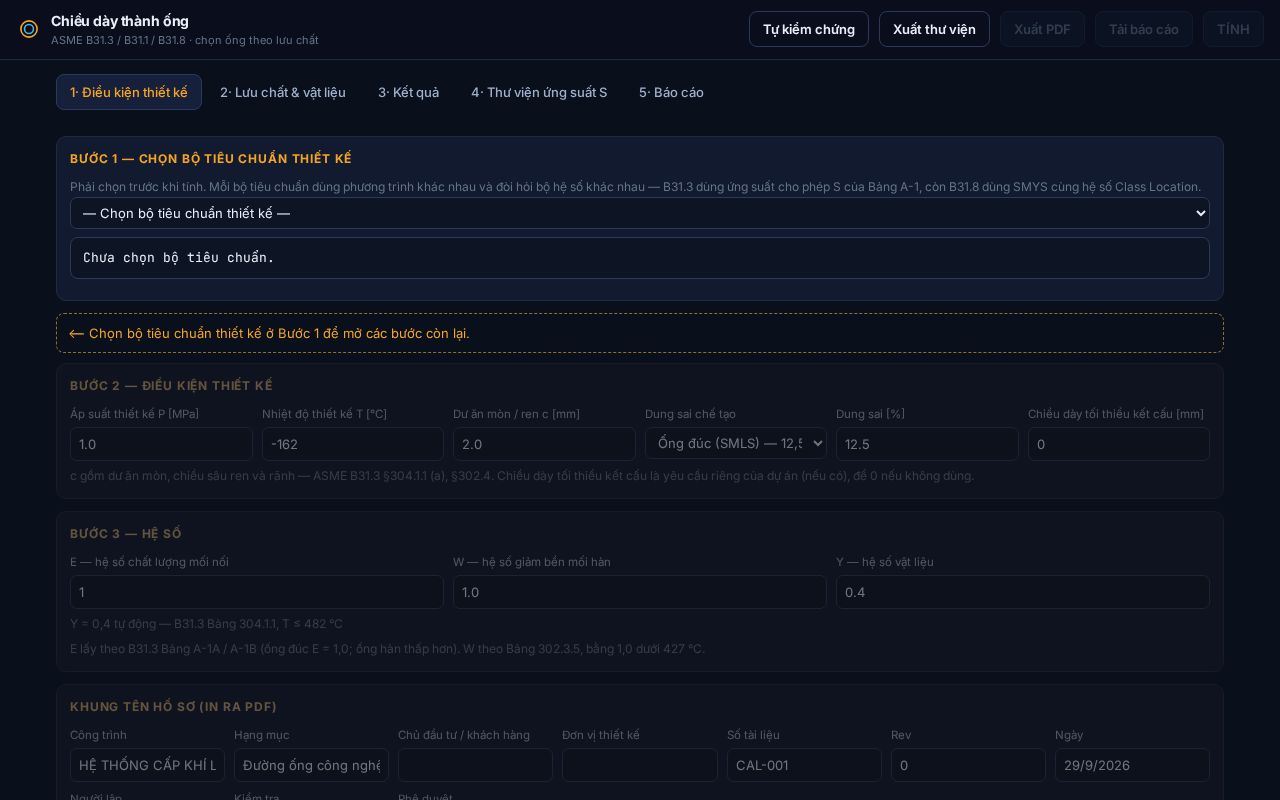Select the W hệ số giảm bền mối hàn field
1280x800 pixels.
pos(640,592)
